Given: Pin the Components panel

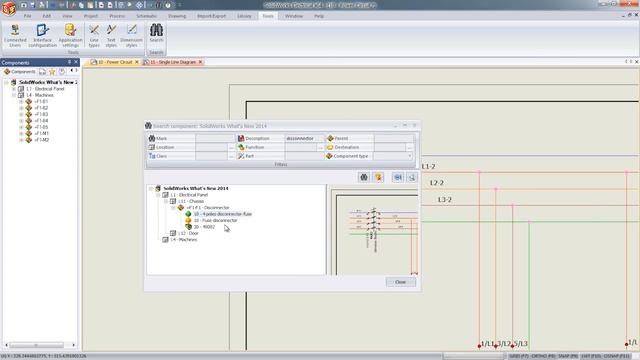Looking at the screenshot, I should (x=69, y=62).
